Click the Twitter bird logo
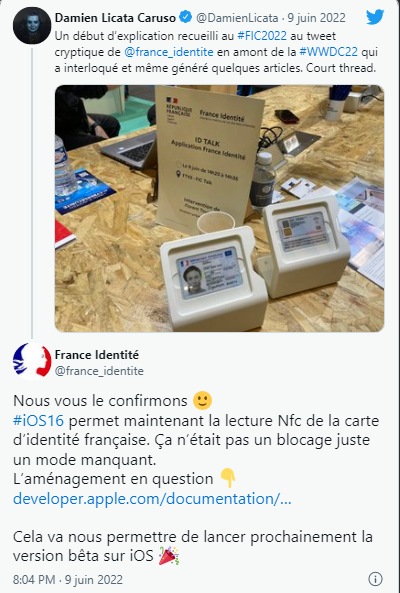This screenshot has width=400, height=593. (x=375, y=17)
